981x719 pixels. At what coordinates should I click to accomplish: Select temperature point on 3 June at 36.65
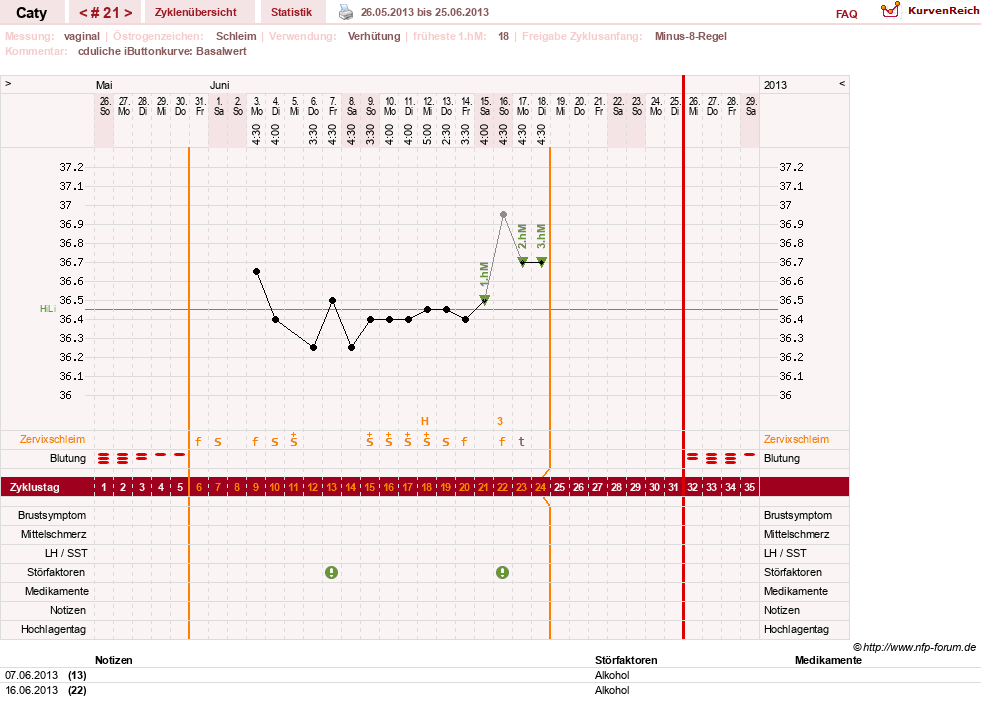pyautogui.click(x=257, y=272)
